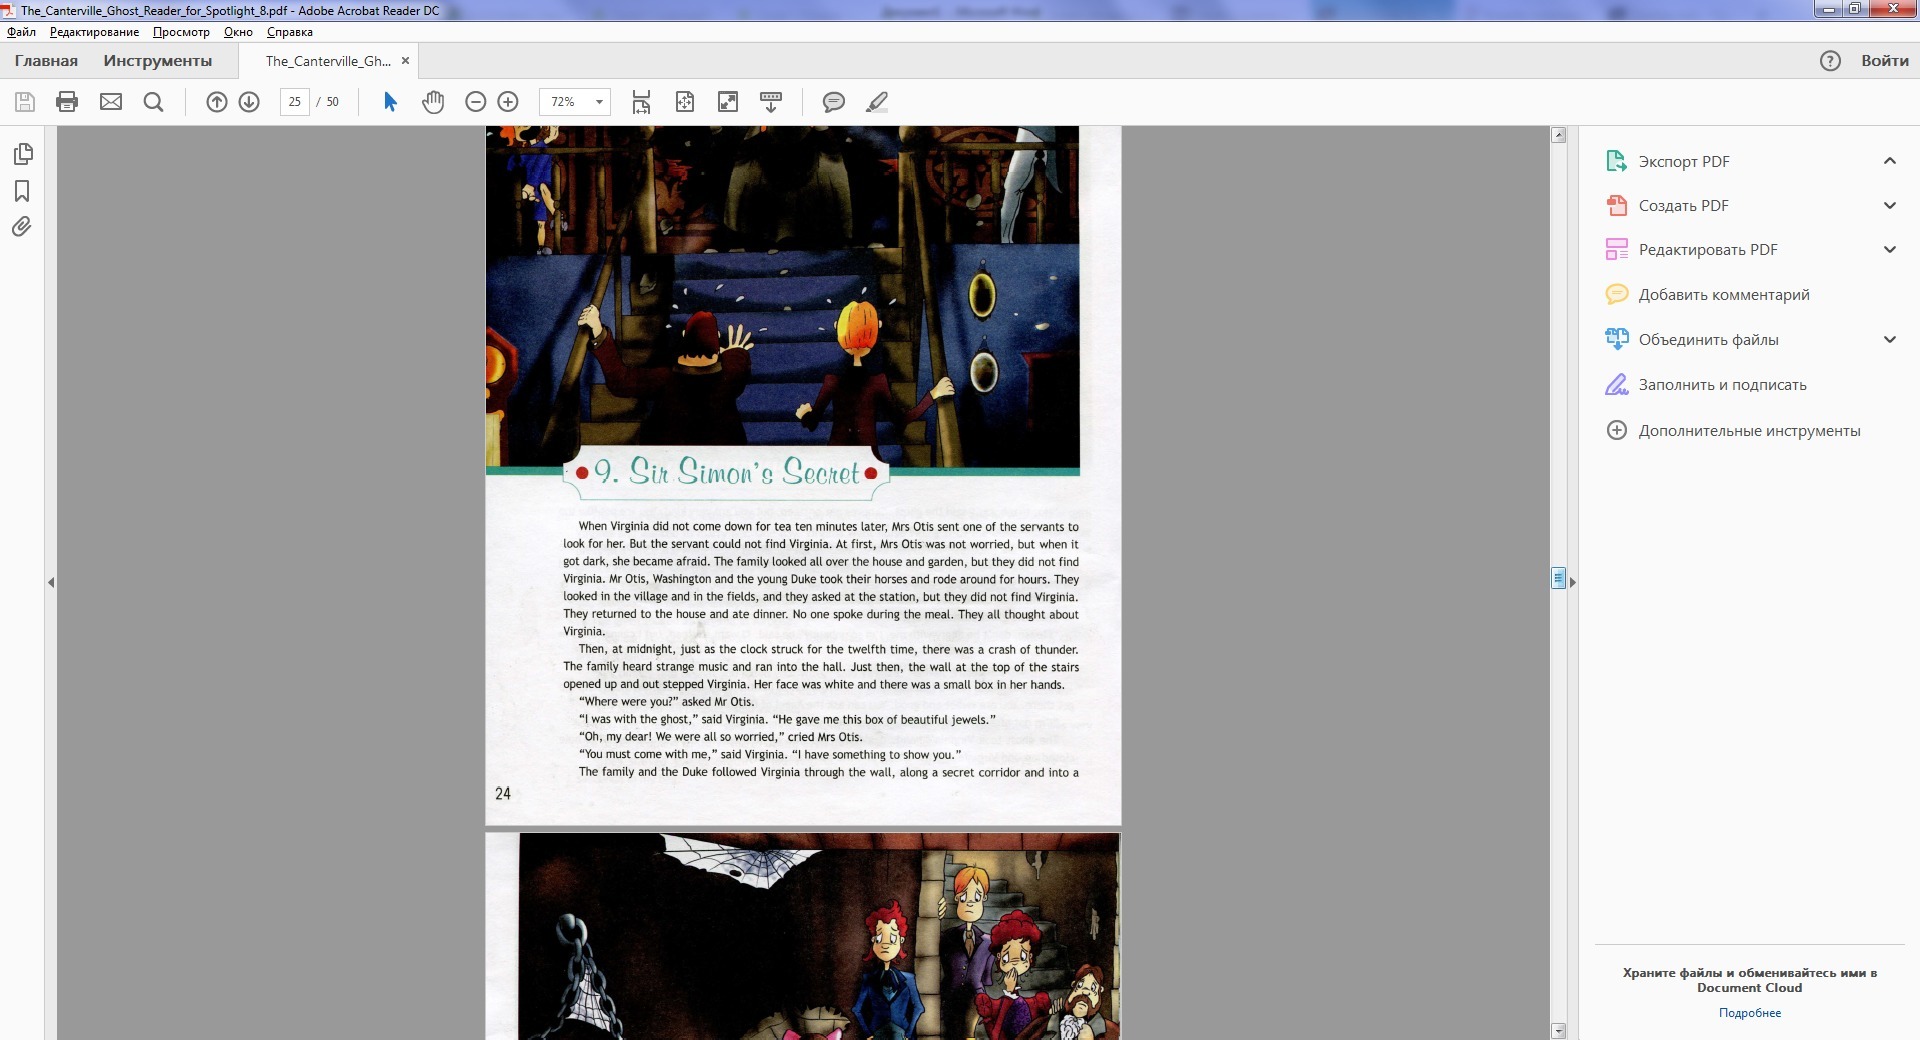Open page thumbnails side panel
Image resolution: width=1920 pixels, height=1040 pixels.
click(x=22, y=154)
